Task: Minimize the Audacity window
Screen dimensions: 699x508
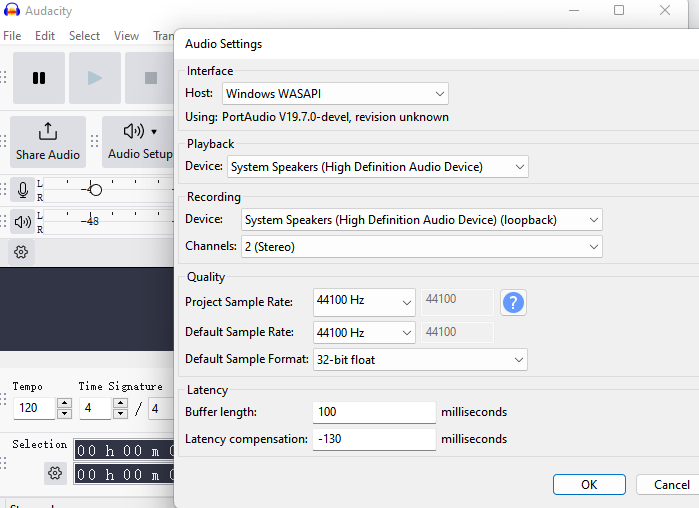Action: pyautogui.click(x=574, y=10)
